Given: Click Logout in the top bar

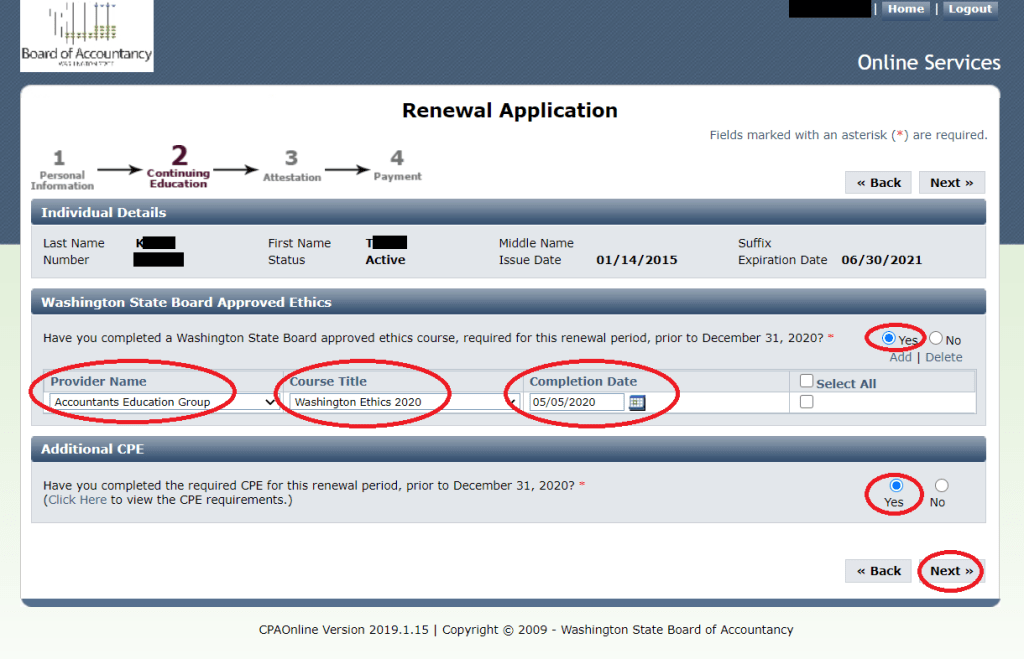Looking at the screenshot, I should pyautogui.click(x=970, y=9).
